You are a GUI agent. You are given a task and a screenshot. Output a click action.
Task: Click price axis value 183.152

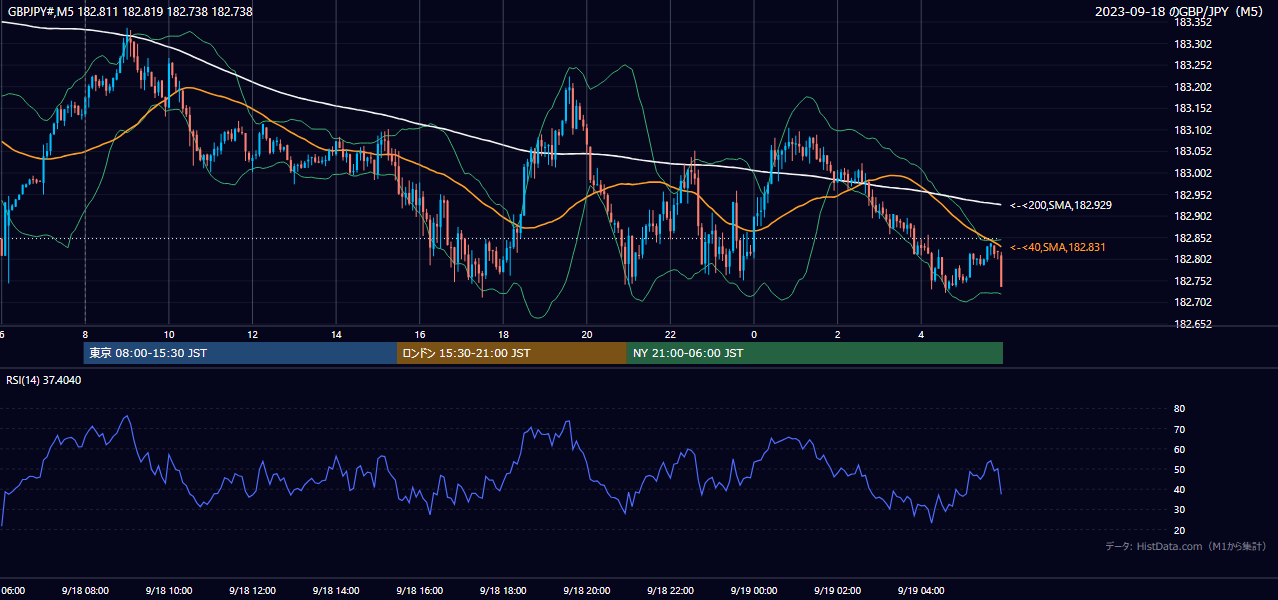click(1192, 108)
